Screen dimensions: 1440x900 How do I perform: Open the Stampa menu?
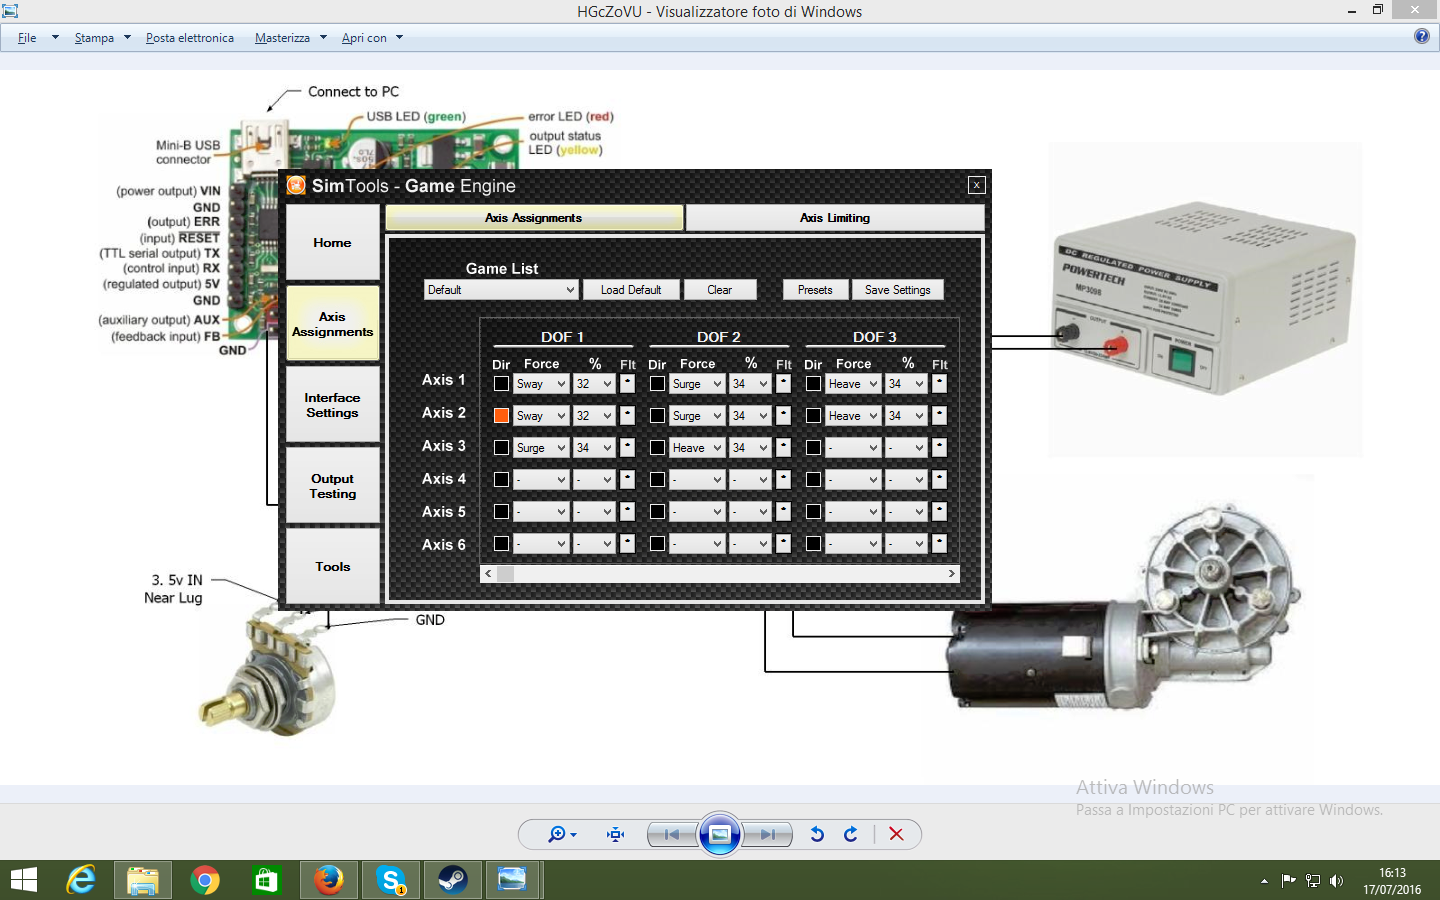(94, 38)
